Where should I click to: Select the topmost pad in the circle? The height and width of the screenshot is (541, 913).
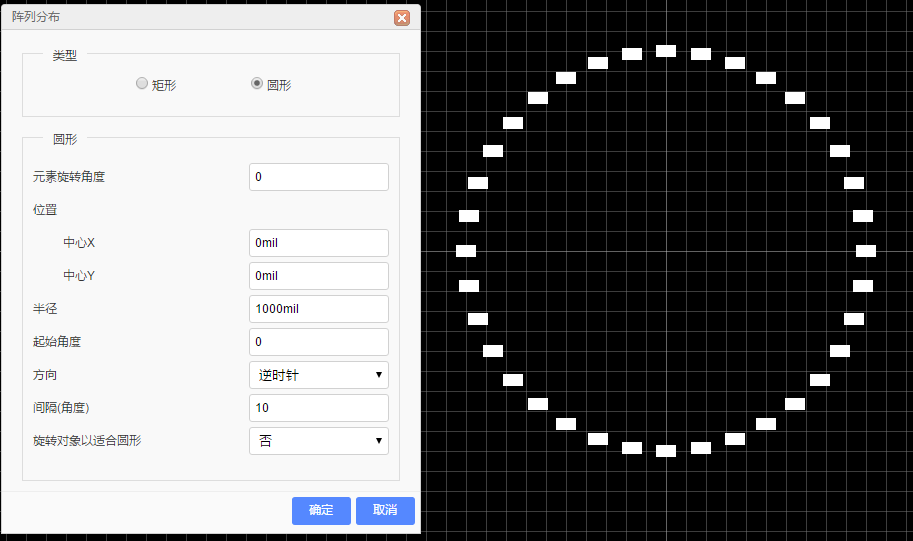pyautogui.click(x=666, y=50)
